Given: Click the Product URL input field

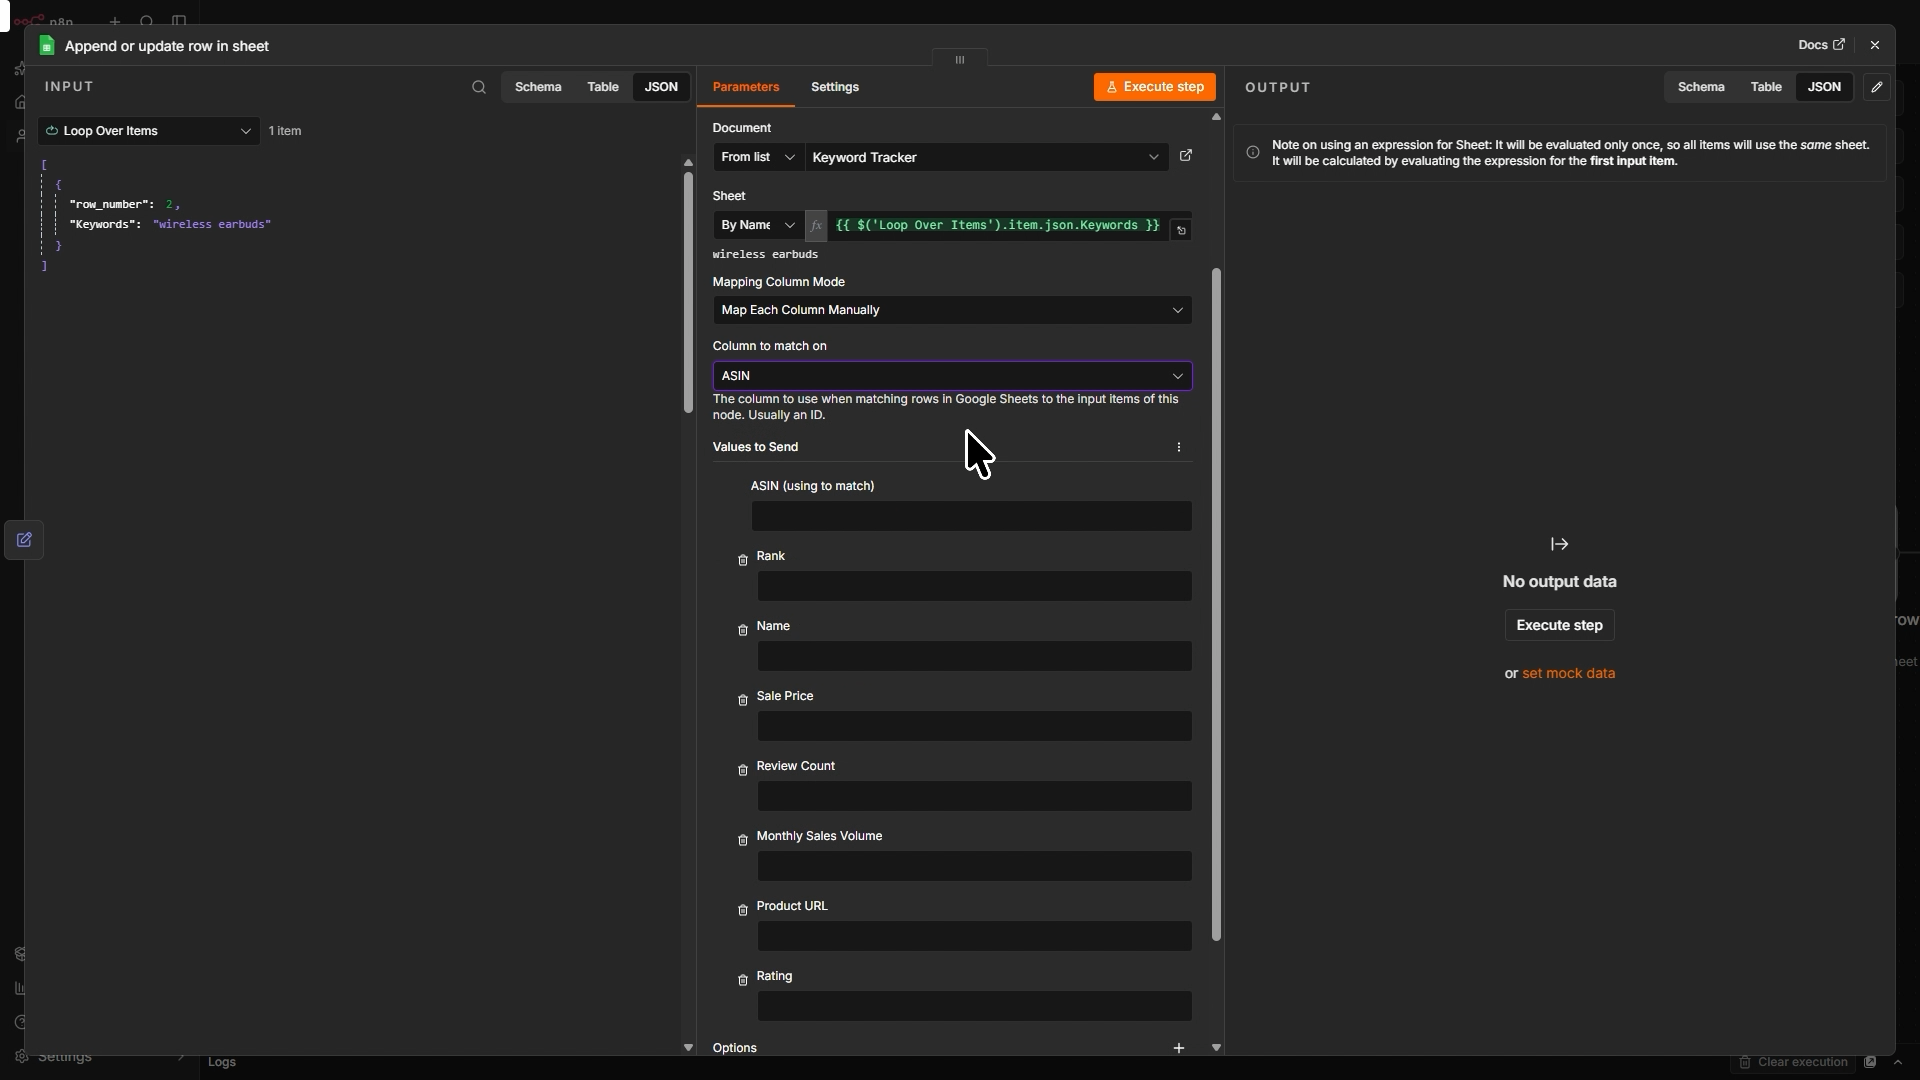Looking at the screenshot, I should pyautogui.click(x=974, y=937).
